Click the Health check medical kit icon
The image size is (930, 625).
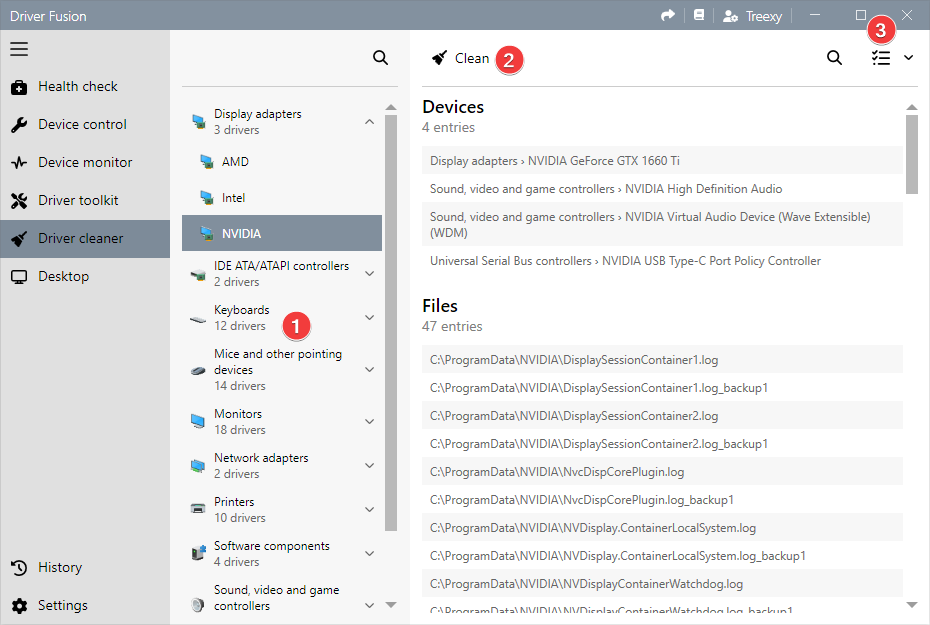pos(19,87)
